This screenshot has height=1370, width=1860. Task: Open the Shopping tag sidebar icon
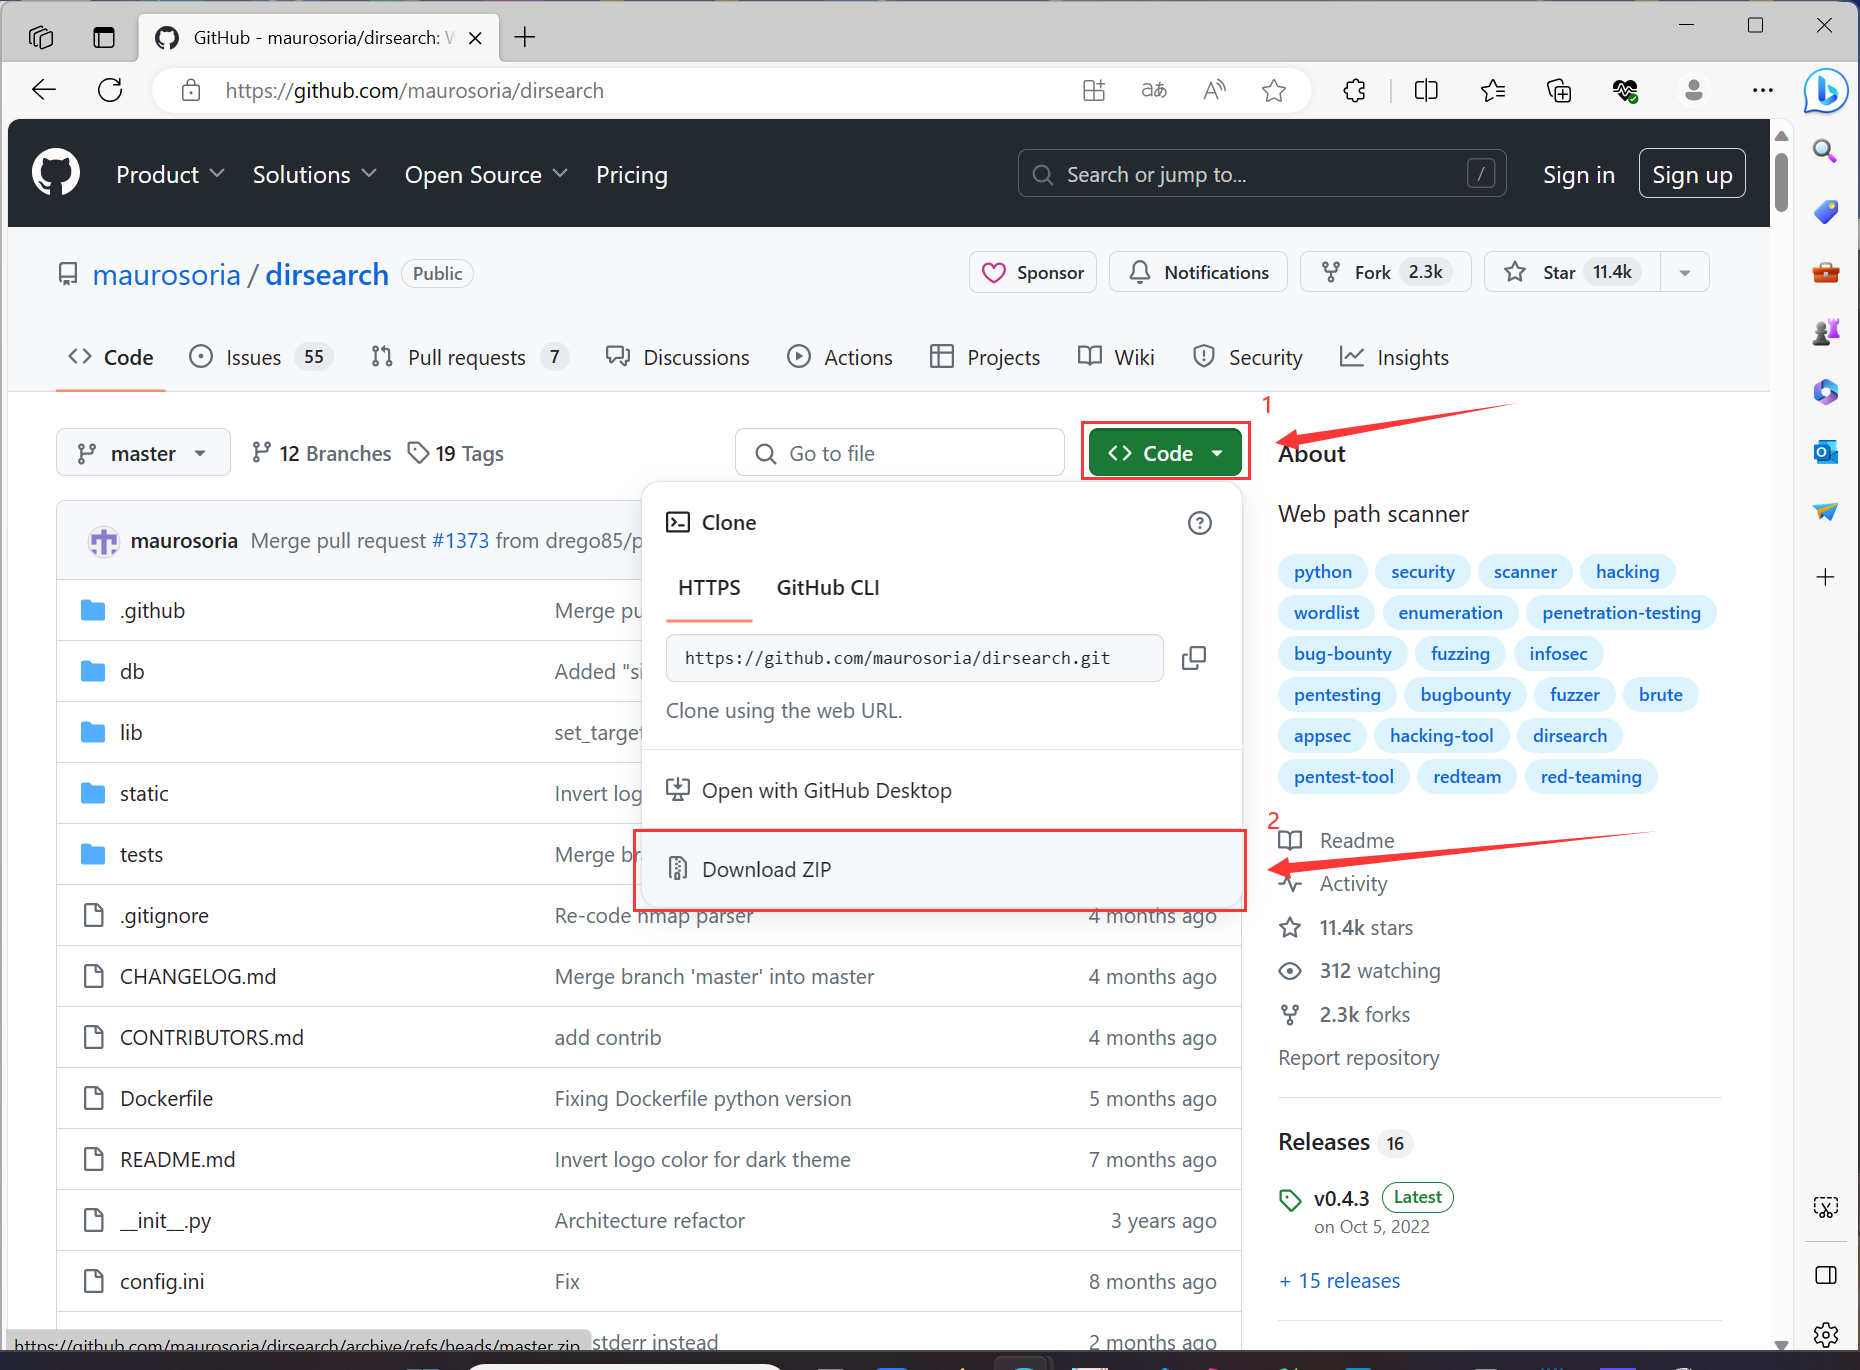1826,211
